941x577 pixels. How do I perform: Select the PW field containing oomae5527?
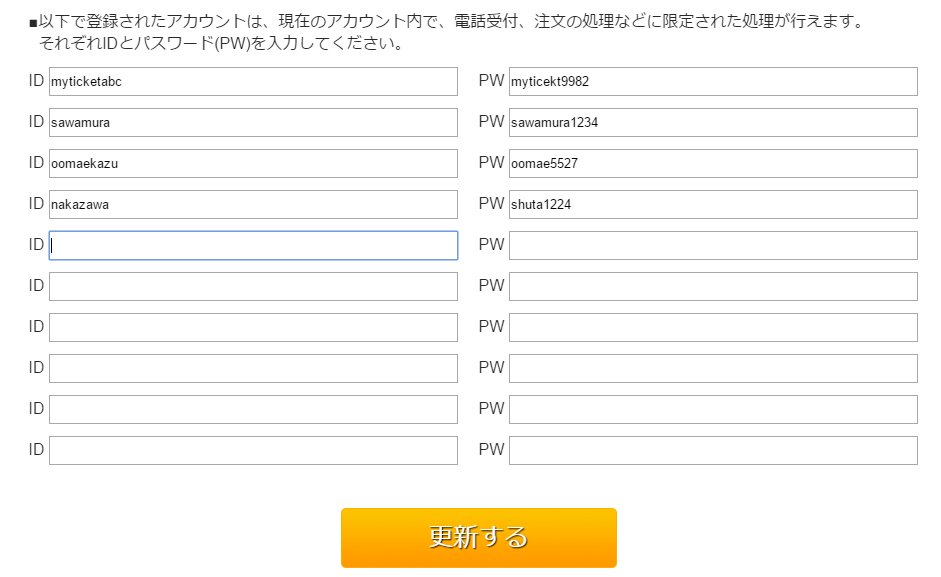click(x=713, y=163)
